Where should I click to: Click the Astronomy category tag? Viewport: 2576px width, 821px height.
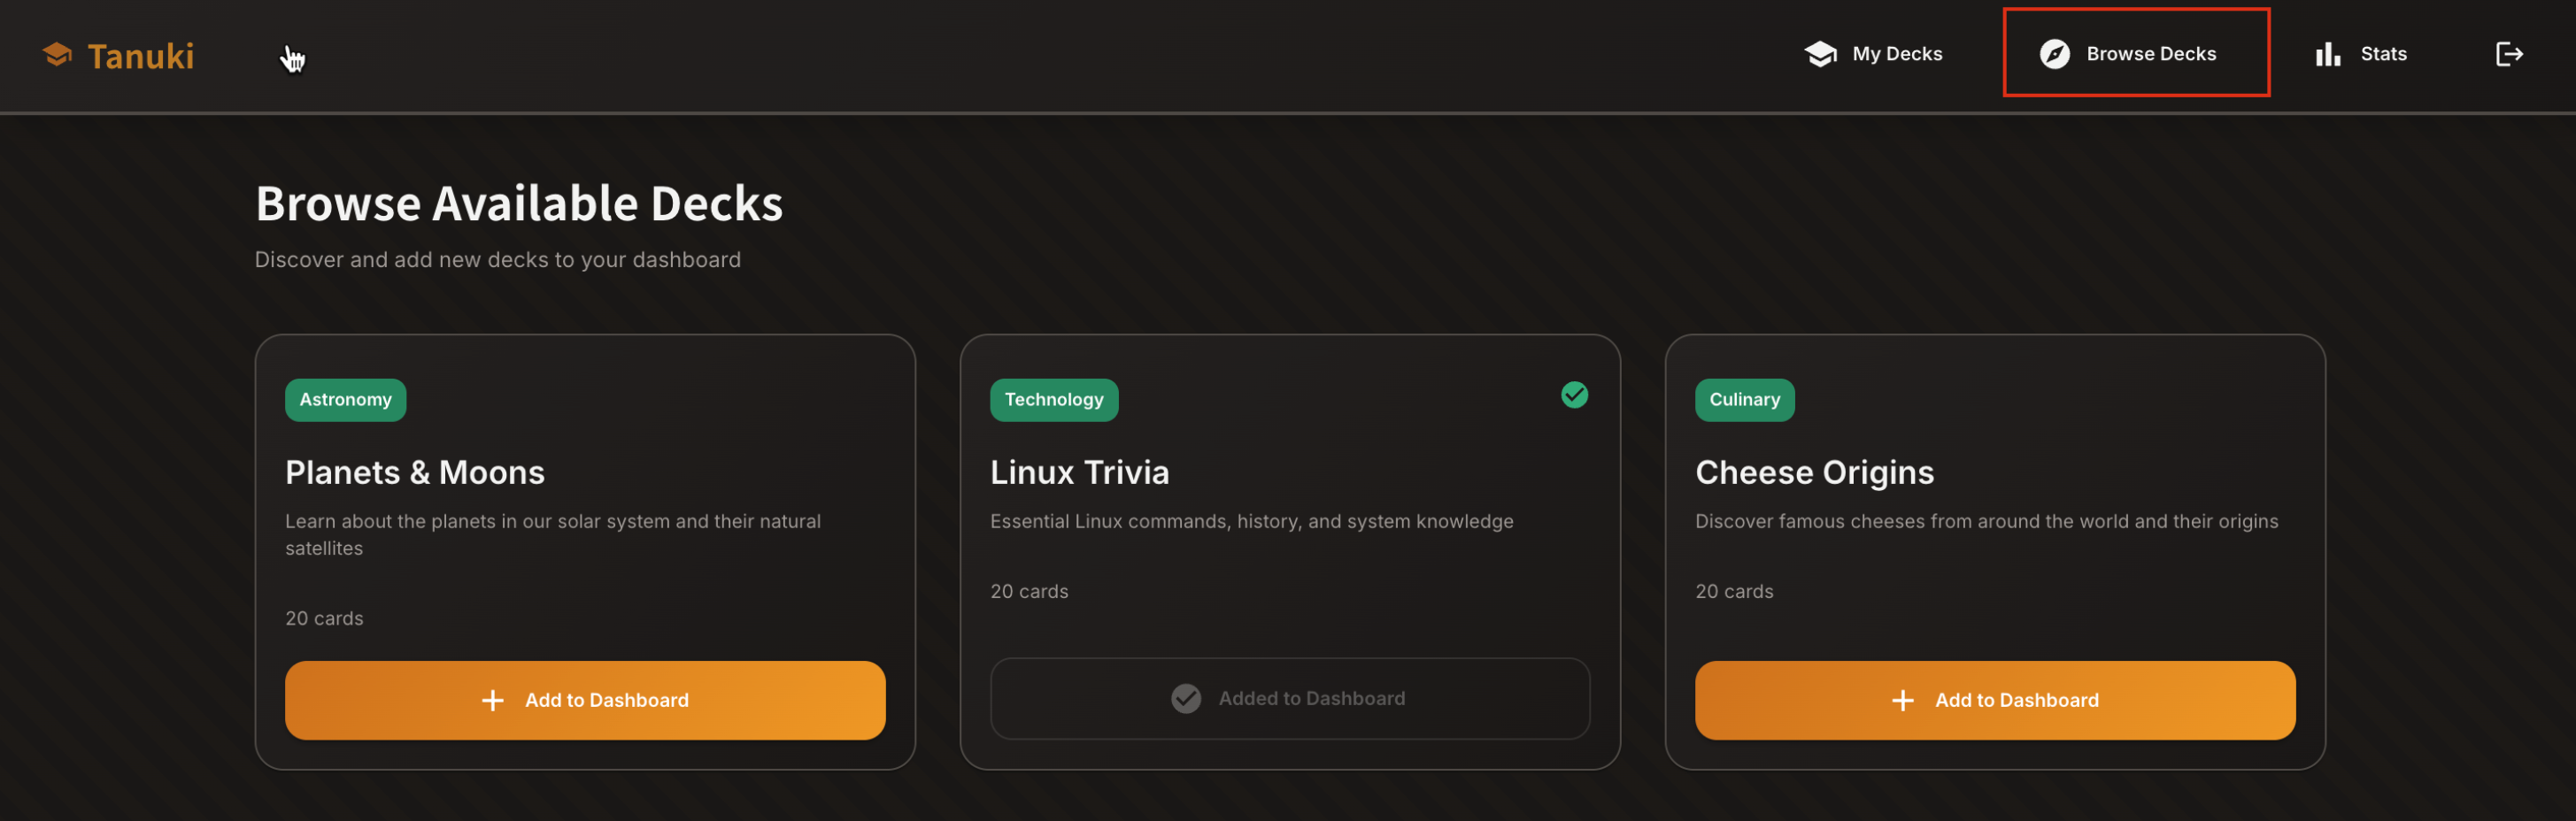[345, 400]
